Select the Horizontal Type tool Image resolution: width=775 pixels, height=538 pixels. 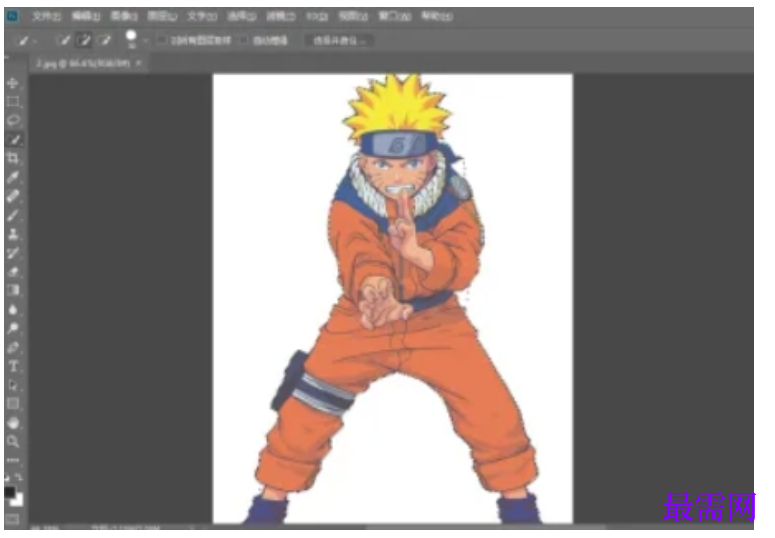pyautogui.click(x=13, y=366)
